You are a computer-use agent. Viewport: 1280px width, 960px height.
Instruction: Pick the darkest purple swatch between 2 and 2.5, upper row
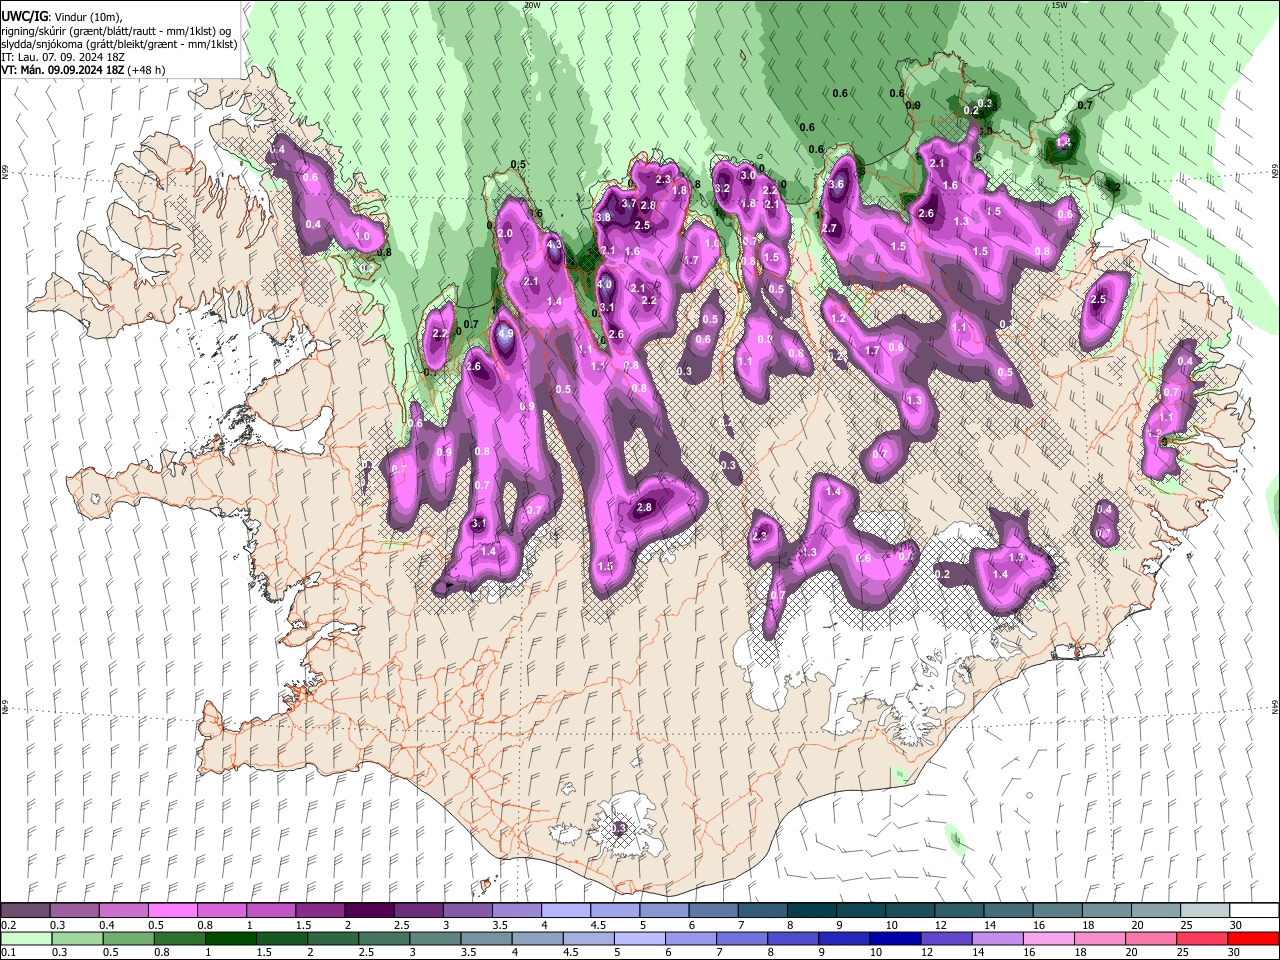[368, 911]
